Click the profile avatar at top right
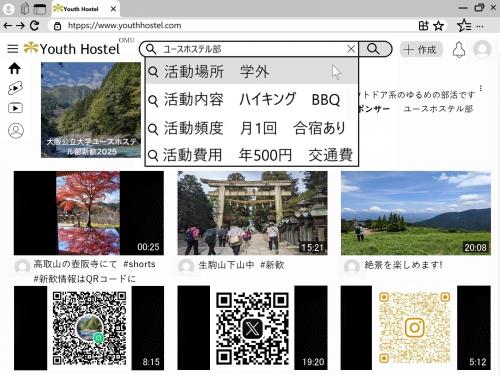The image size is (500, 375). (482, 49)
